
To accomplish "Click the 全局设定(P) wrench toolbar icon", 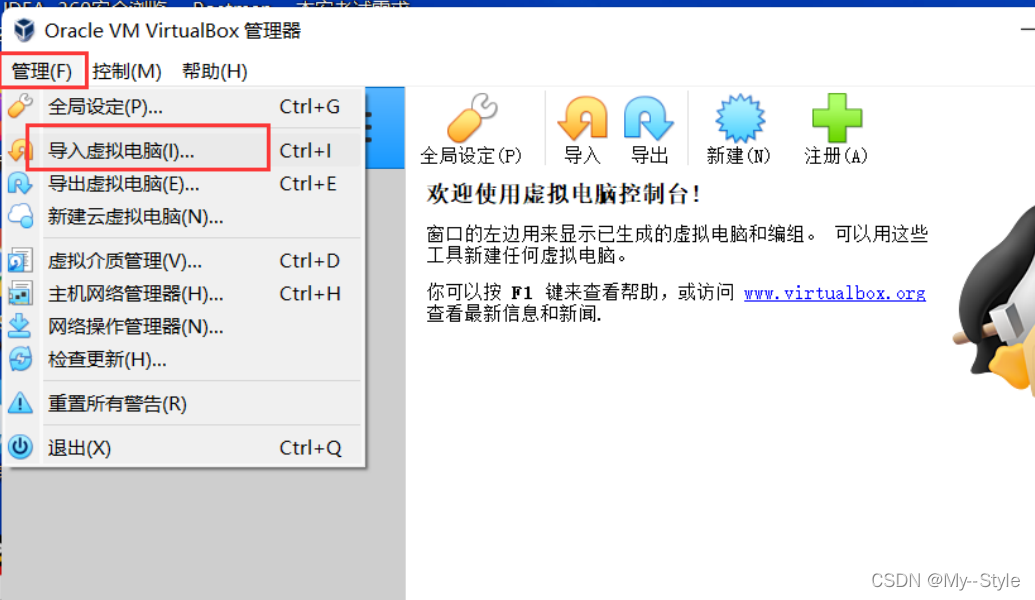I will (x=471, y=117).
